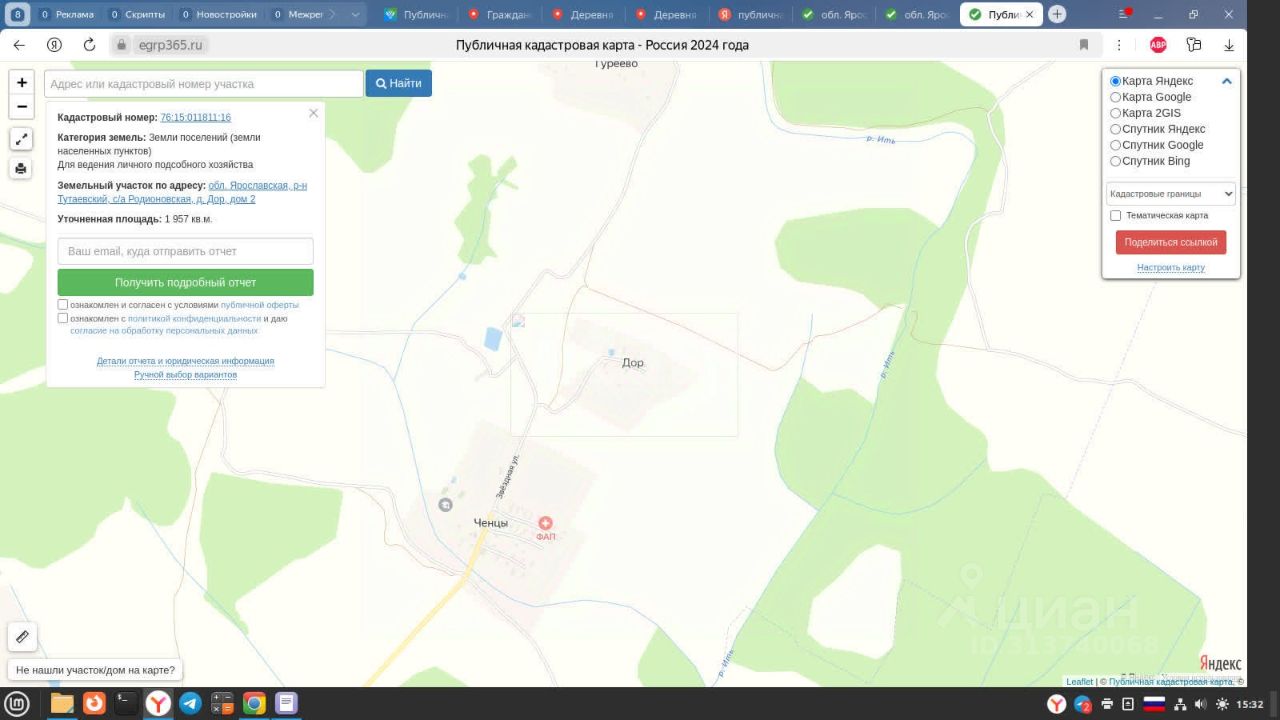Image resolution: width=1280 pixels, height=720 pixels.
Task: Zoom out with the map minus button
Action: coord(22,107)
